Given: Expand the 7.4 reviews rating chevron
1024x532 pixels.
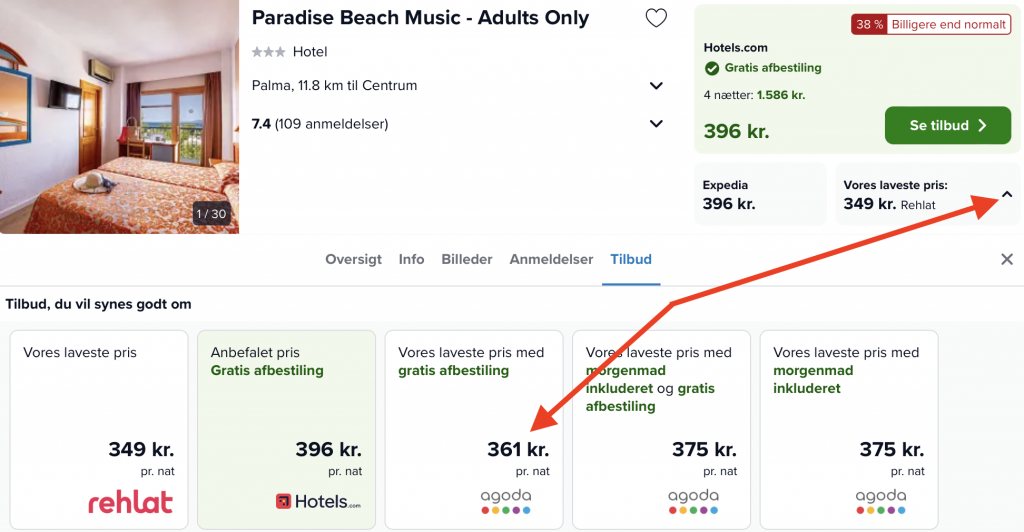Looking at the screenshot, I should click(656, 123).
